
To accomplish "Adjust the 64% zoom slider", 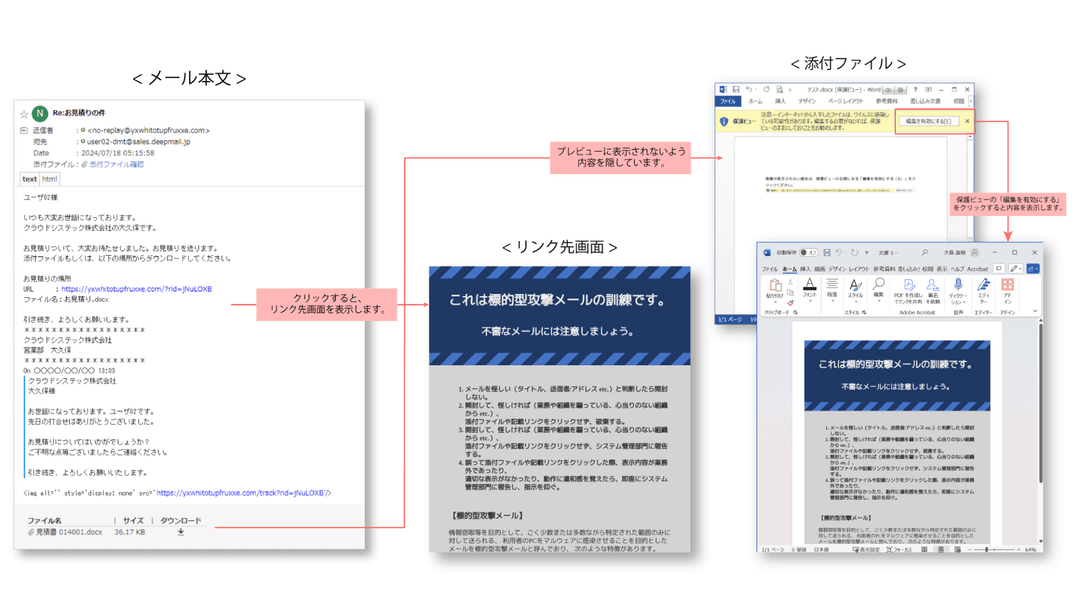I will (987, 550).
